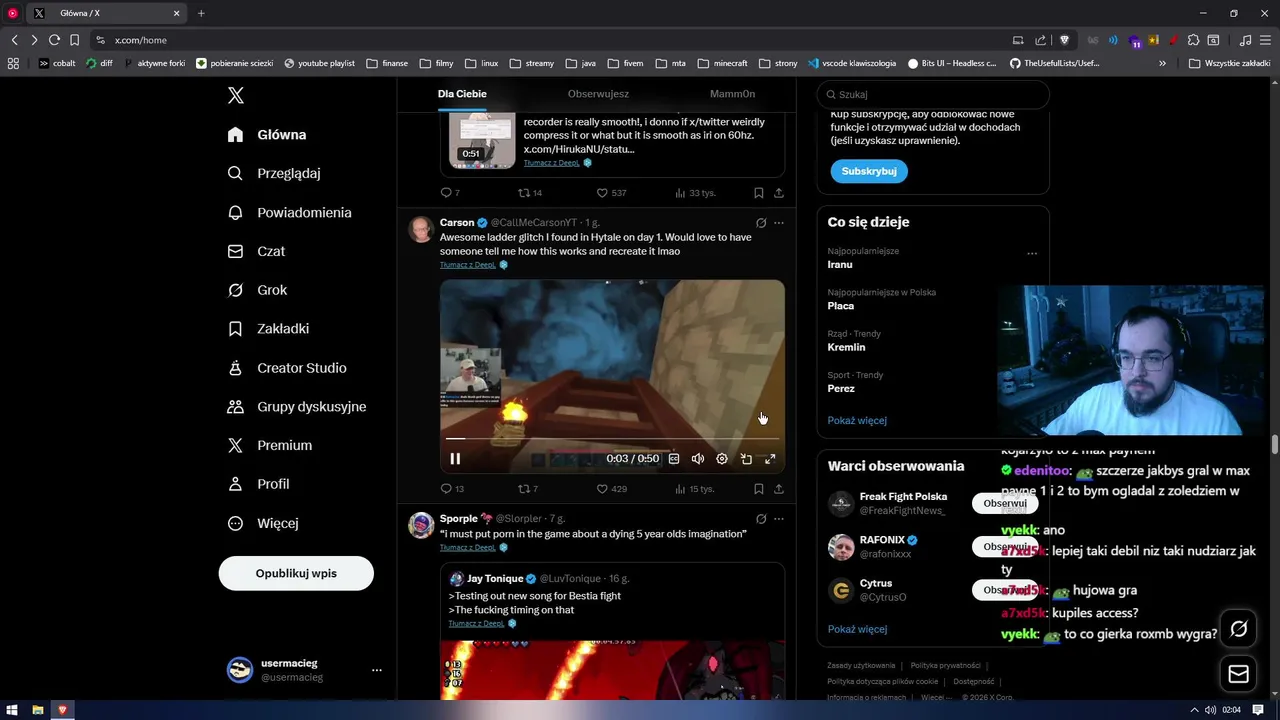1280x720 pixels.
Task: Toggle closed captions on the video
Action: coord(674,459)
